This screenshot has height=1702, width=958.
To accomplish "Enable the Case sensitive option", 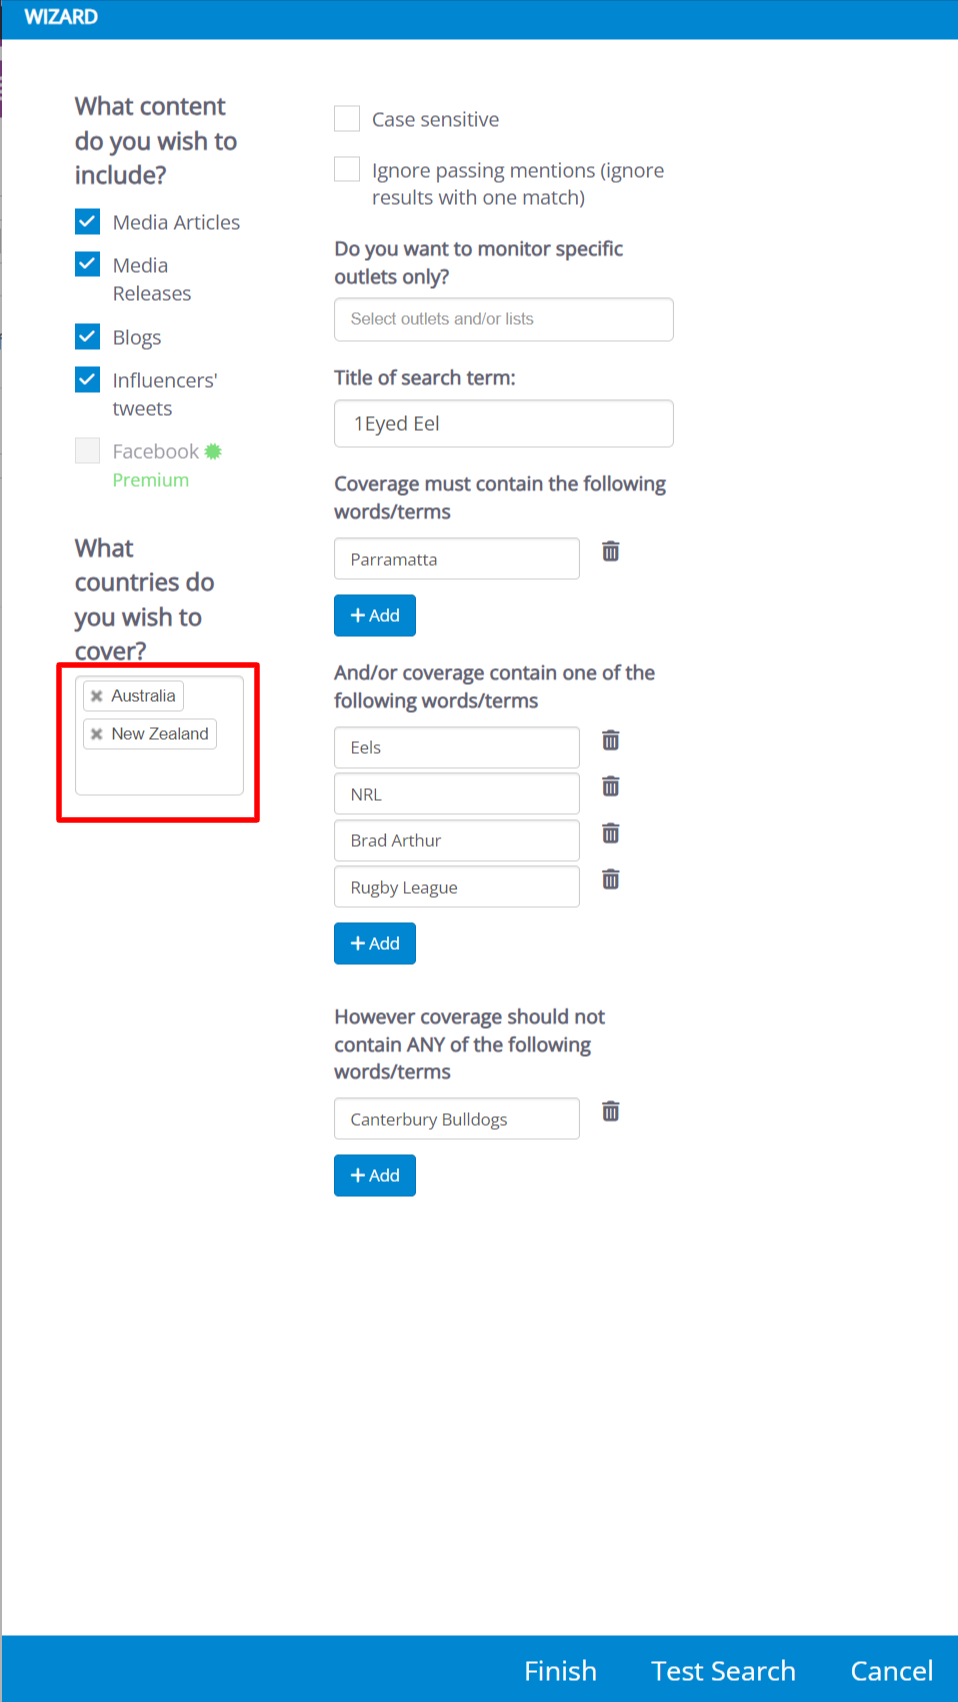I will (347, 119).
